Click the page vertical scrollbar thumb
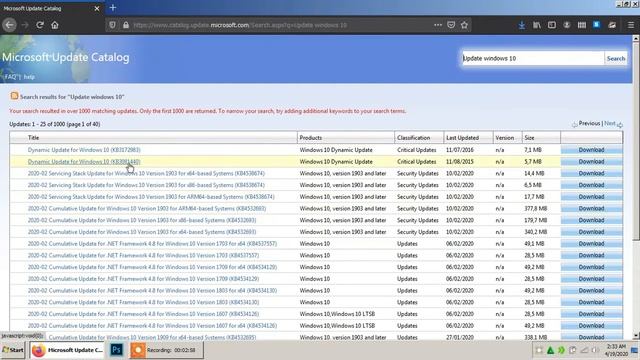The height and width of the screenshot is (360, 640). (636, 141)
